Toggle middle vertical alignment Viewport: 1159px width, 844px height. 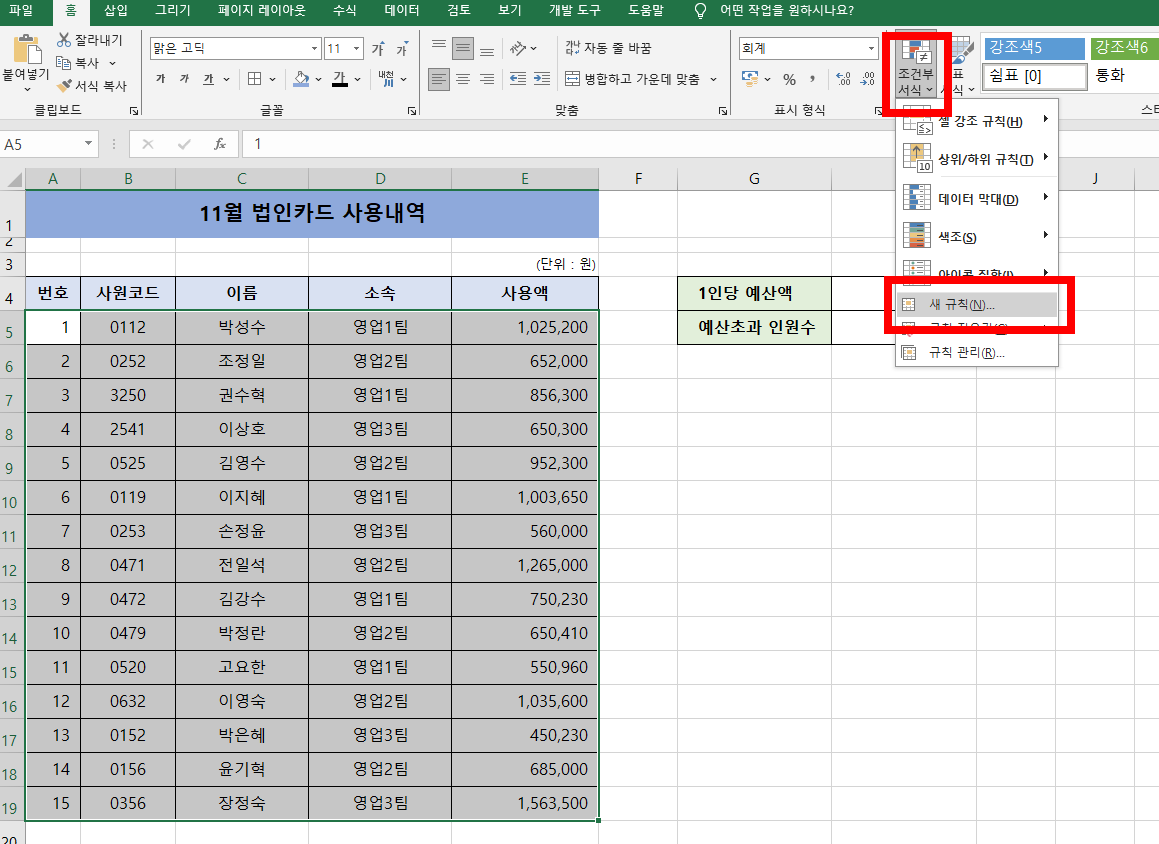pos(463,49)
